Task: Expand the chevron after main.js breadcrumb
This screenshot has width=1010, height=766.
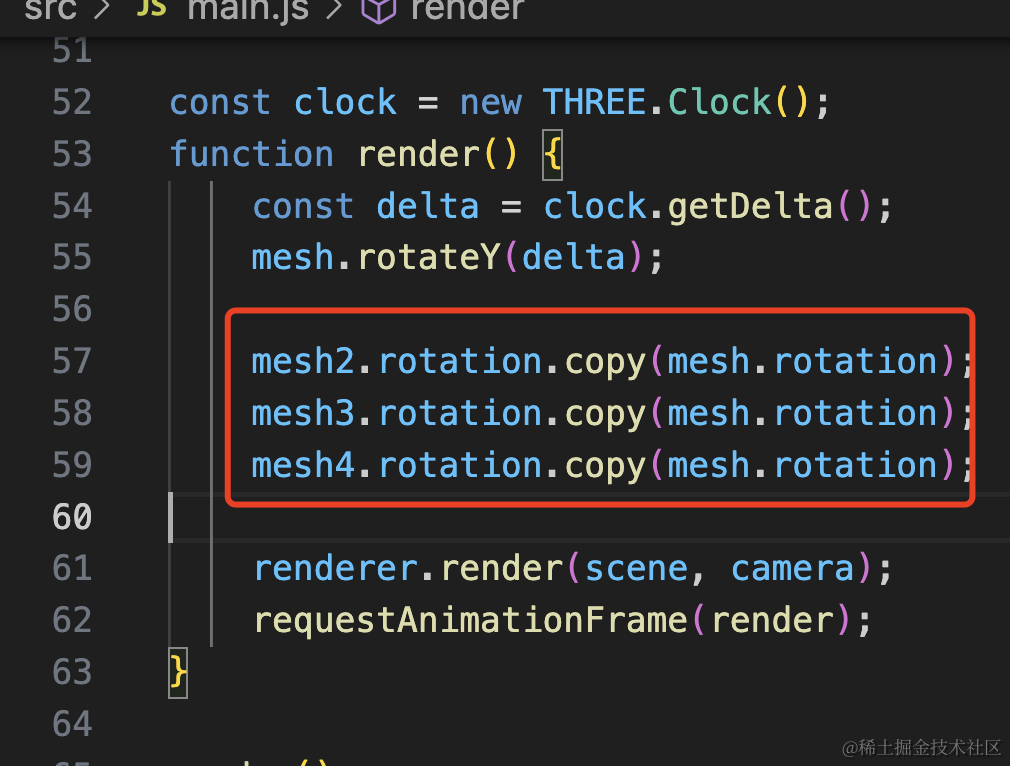Action: click(334, 9)
